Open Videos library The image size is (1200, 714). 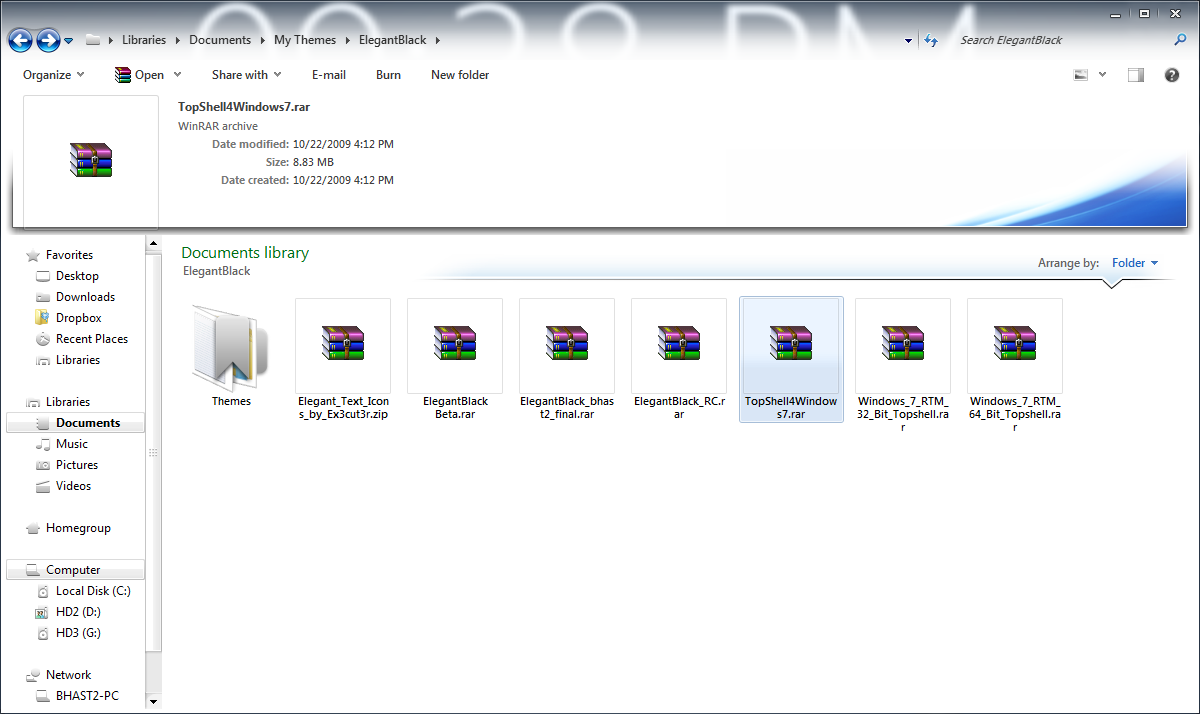pyautogui.click(x=73, y=486)
